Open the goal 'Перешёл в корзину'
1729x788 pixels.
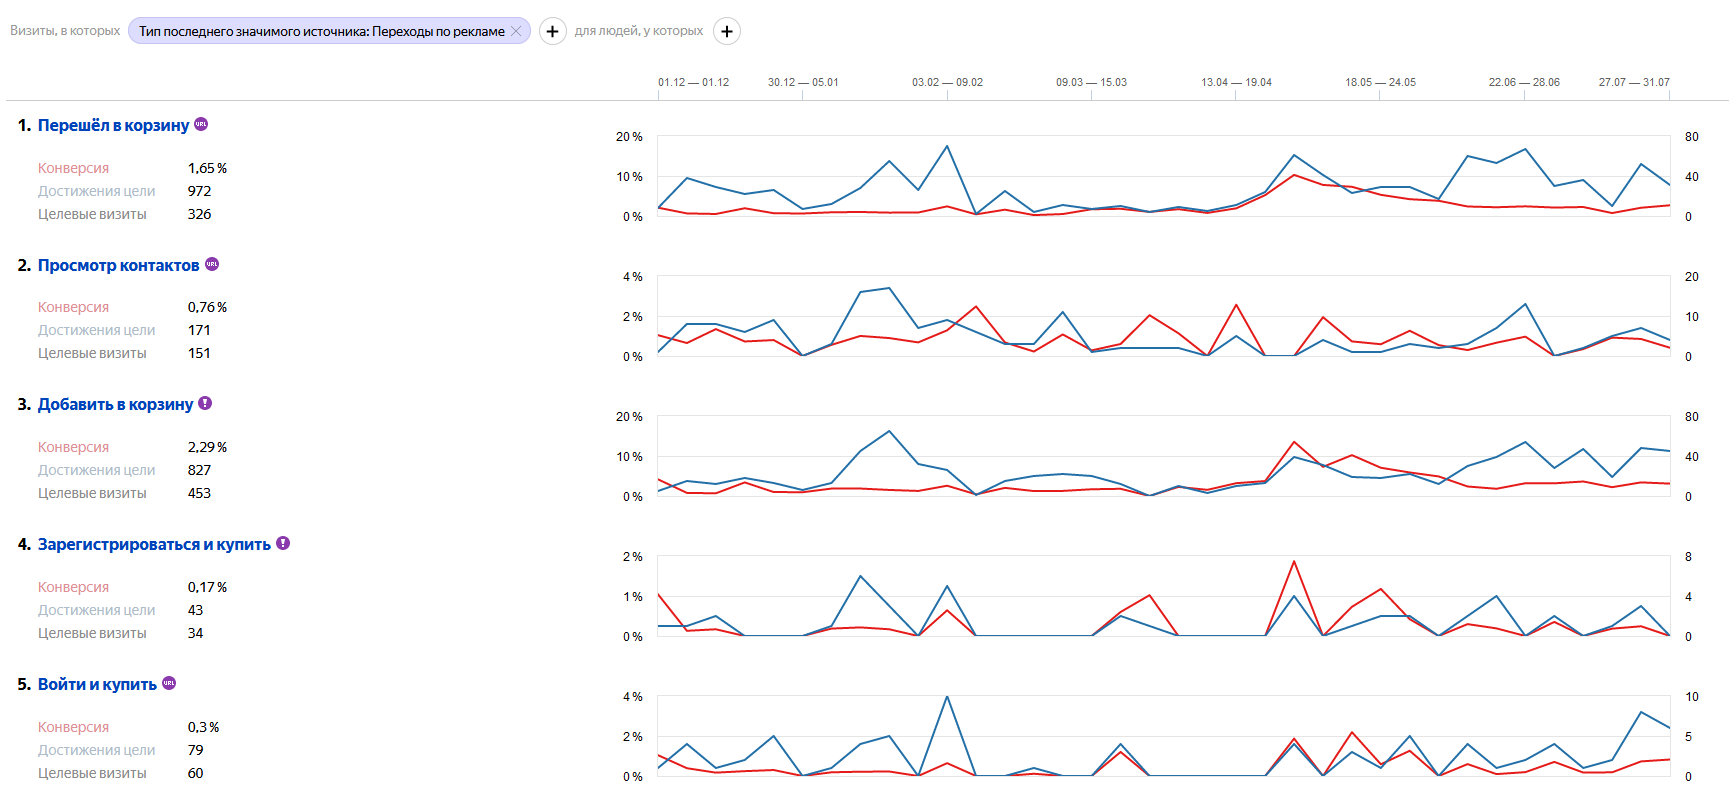pyautogui.click(x=113, y=125)
